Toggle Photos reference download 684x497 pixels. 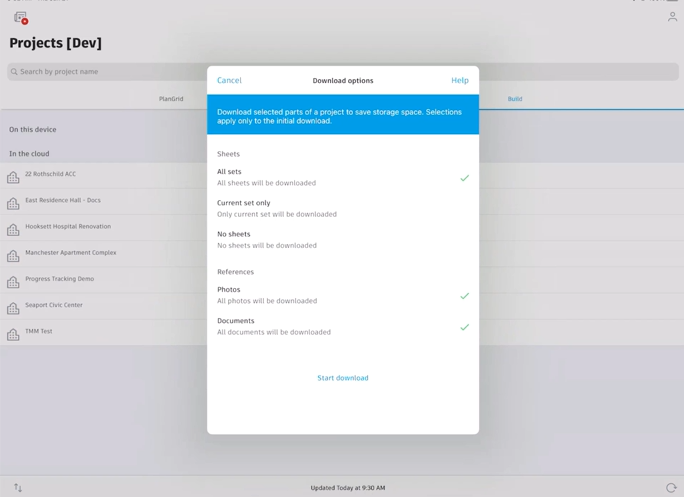[x=342, y=295]
